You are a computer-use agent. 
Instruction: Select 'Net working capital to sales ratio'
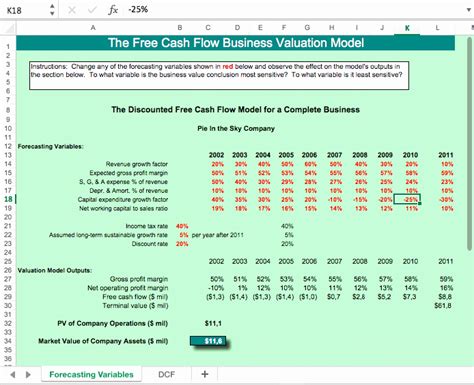(x=123, y=208)
